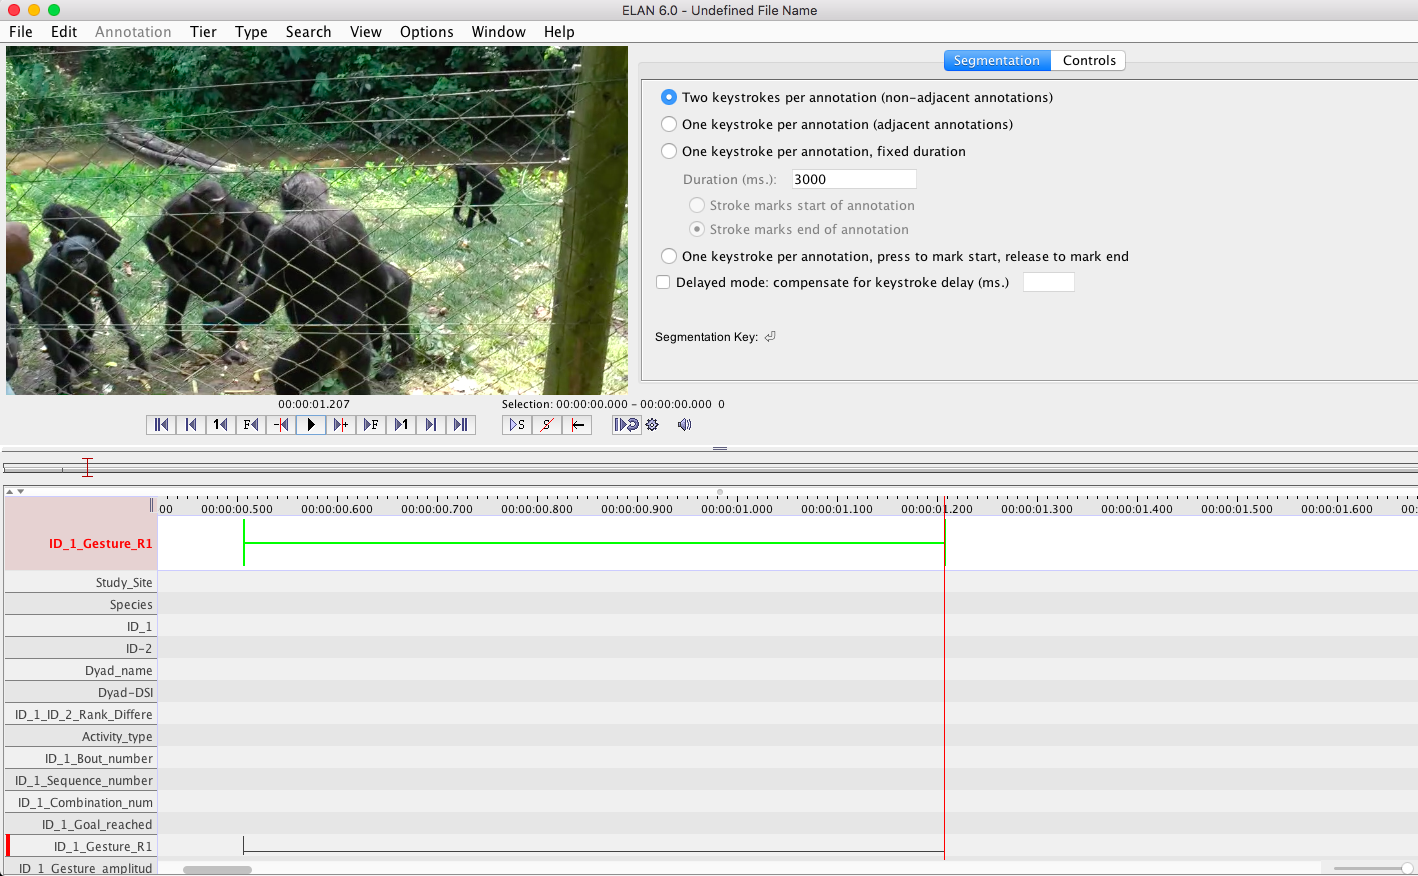Enable the Delayed mode checkbox
1418x876 pixels.
(663, 283)
